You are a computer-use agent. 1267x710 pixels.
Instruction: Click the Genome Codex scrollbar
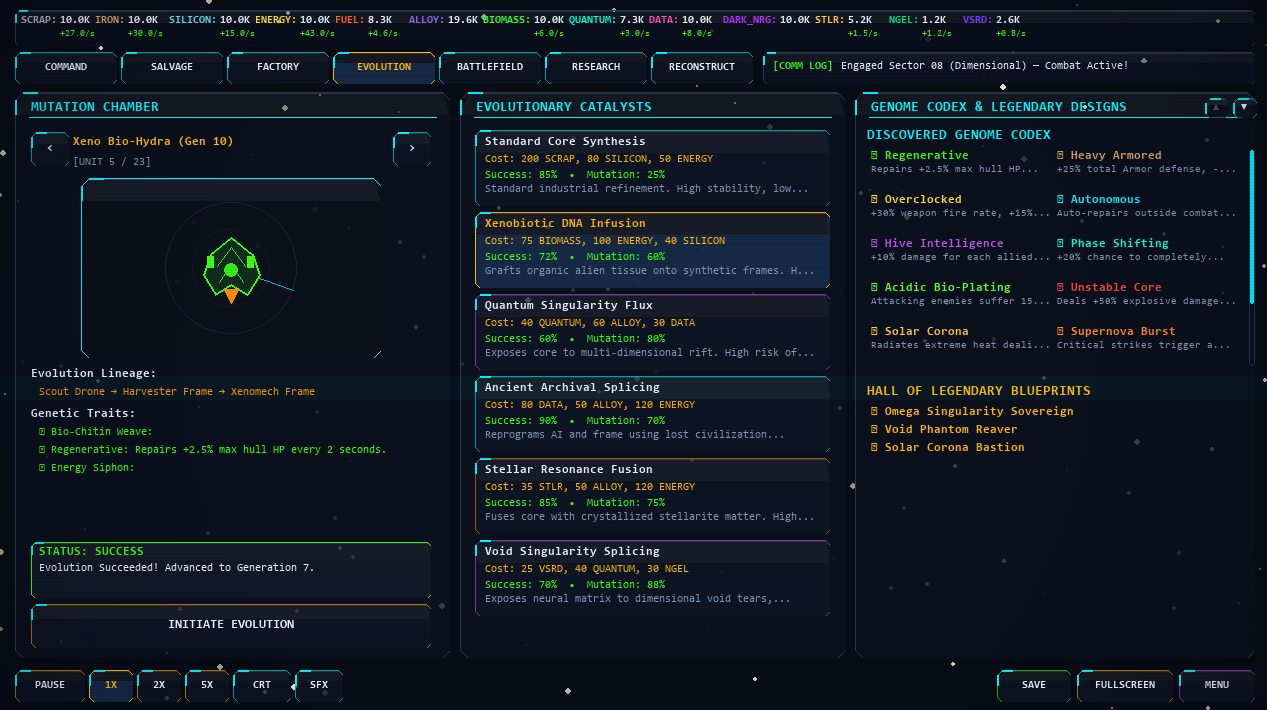coord(1251,227)
